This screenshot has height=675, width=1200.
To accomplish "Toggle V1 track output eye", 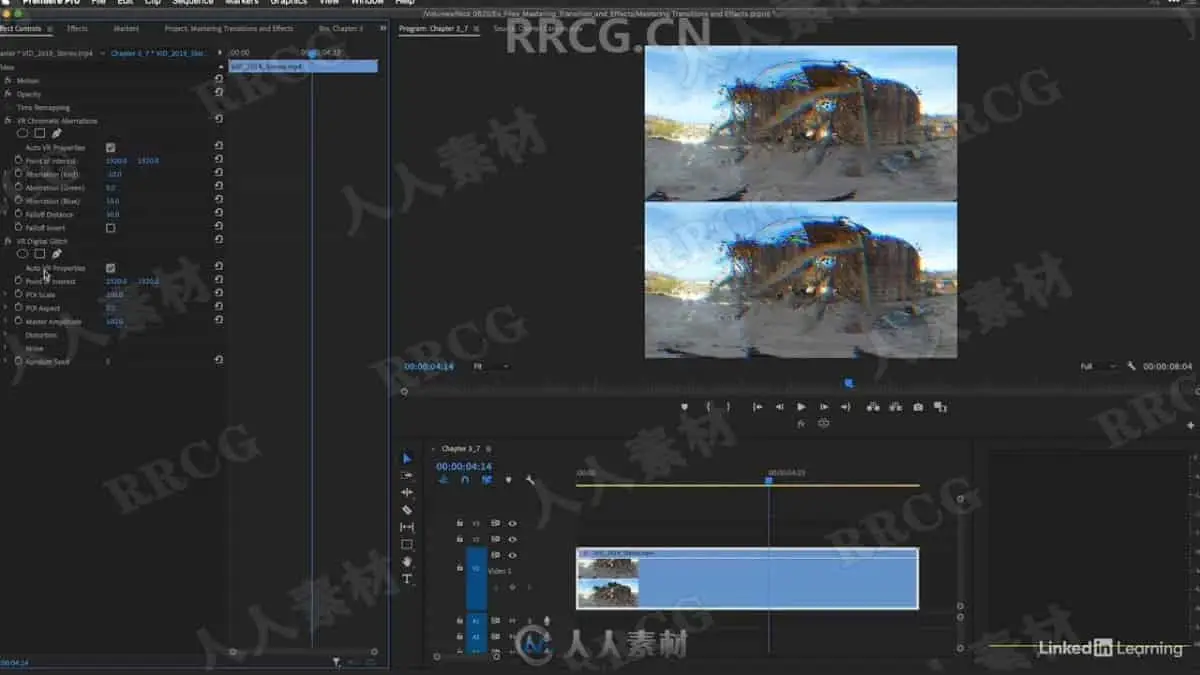I will [x=512, y=555].
